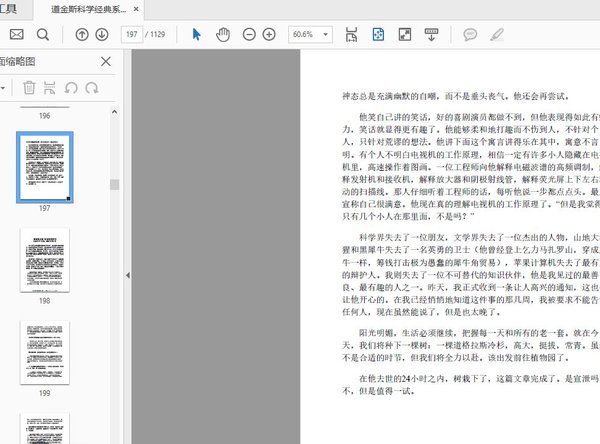The height and width of the screenshot is (444, 600).
Task: Go to previous page with up arrow
Action: click(x=81, y=35)
